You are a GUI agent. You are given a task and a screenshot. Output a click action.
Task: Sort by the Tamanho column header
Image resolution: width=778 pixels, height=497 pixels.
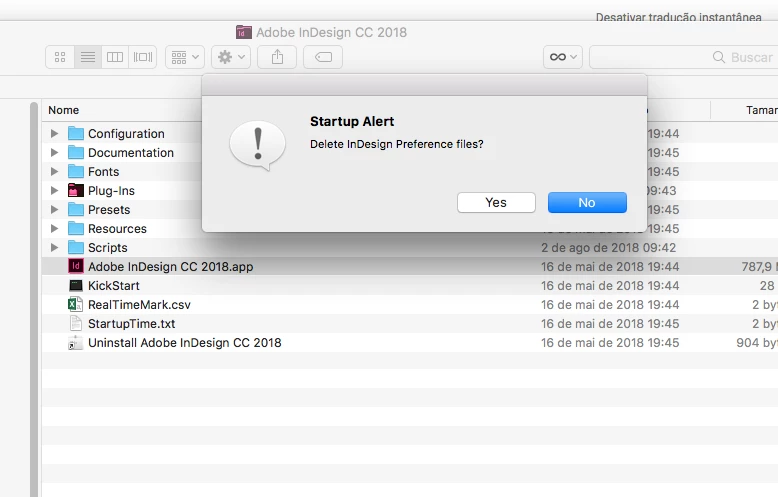[x=762, y=110]
